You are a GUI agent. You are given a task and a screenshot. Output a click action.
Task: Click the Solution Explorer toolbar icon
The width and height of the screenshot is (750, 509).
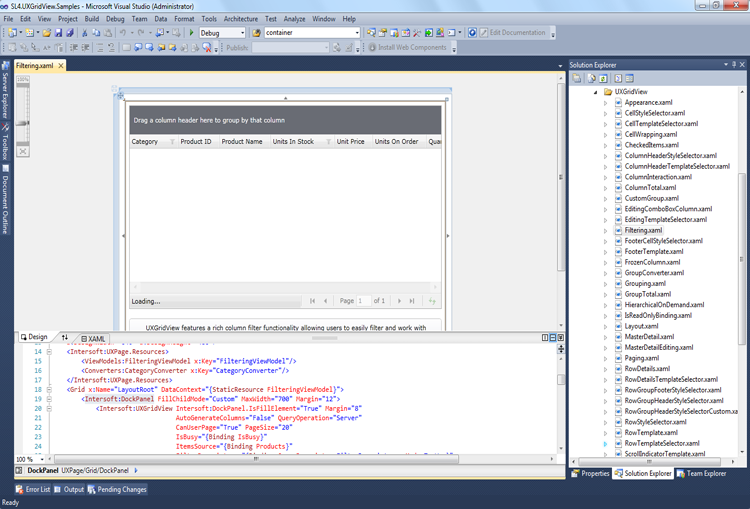coord(371,33)
